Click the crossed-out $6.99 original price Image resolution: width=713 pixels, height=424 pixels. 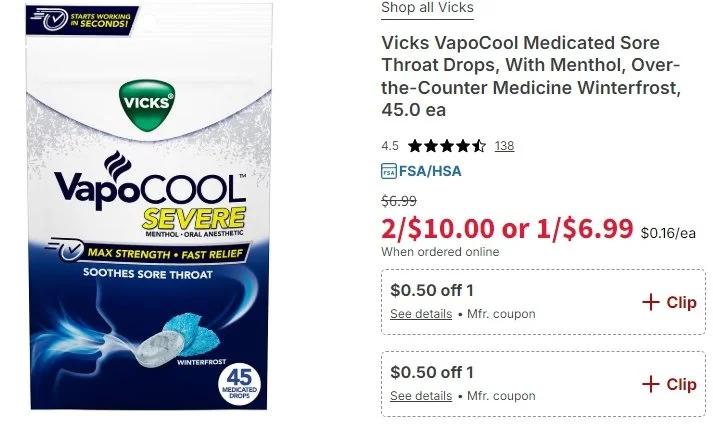[399, 201]
